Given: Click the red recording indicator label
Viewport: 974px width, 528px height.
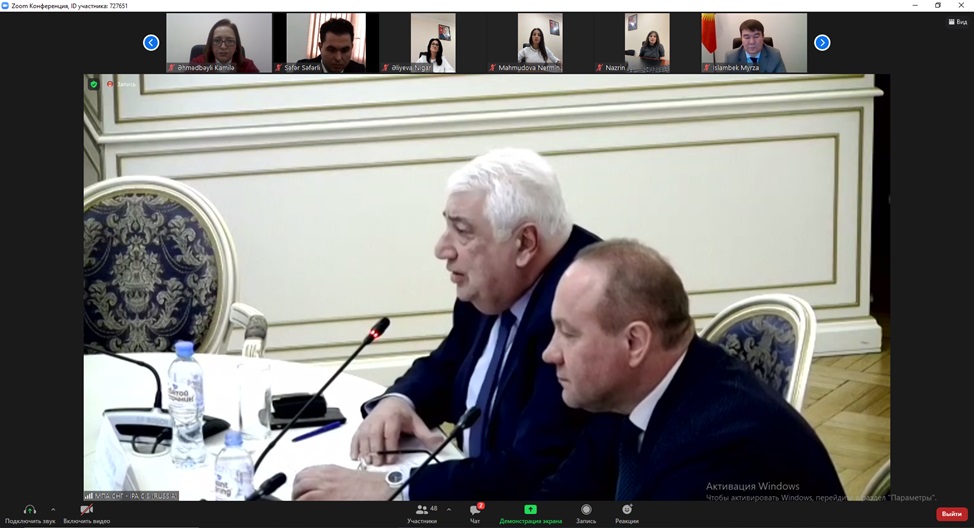Looking at the screenshot, I should pyautogui.click(x=121, y=84).
